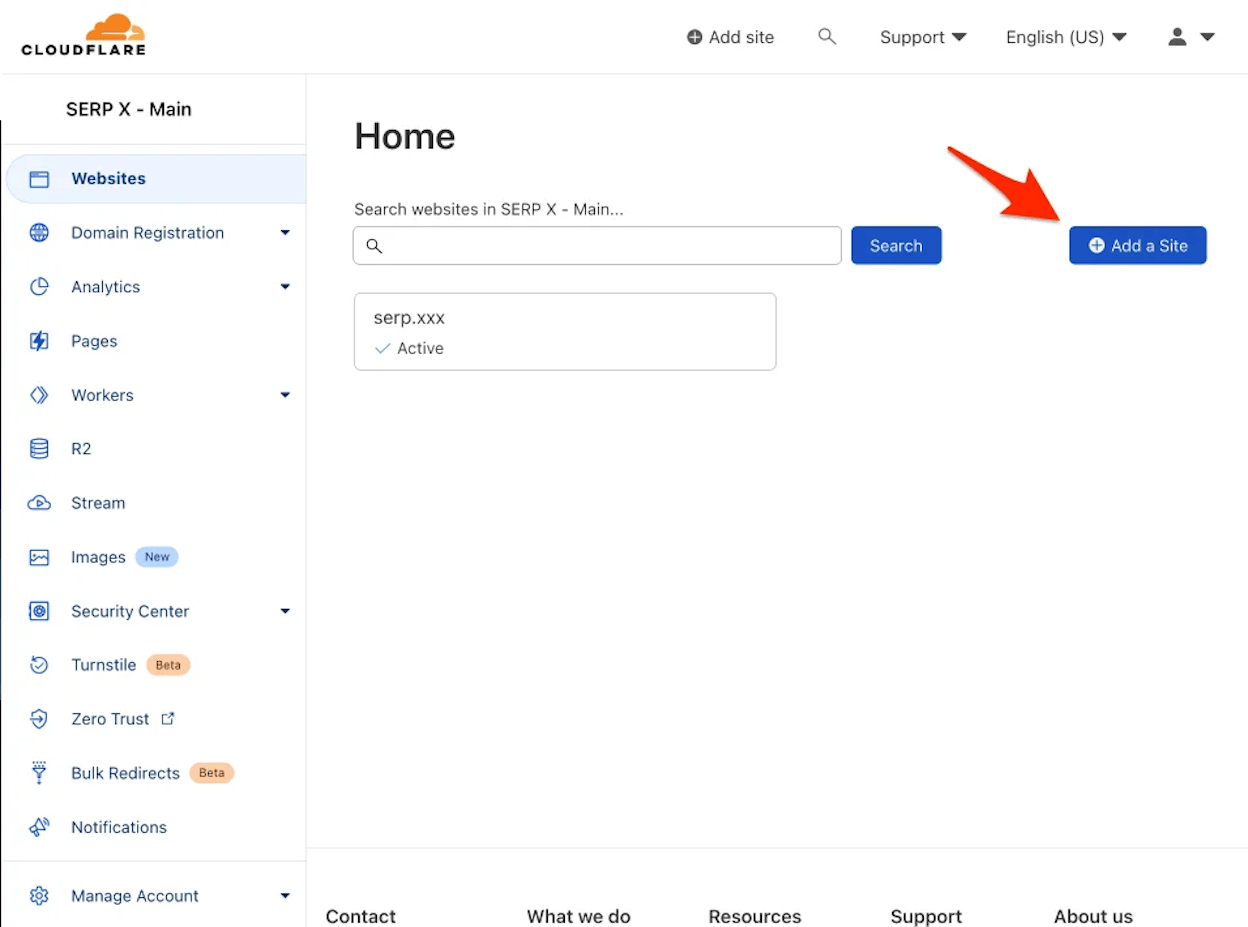Click the Resources footer heading
The image size is (1248, 927).
[755, 916]
